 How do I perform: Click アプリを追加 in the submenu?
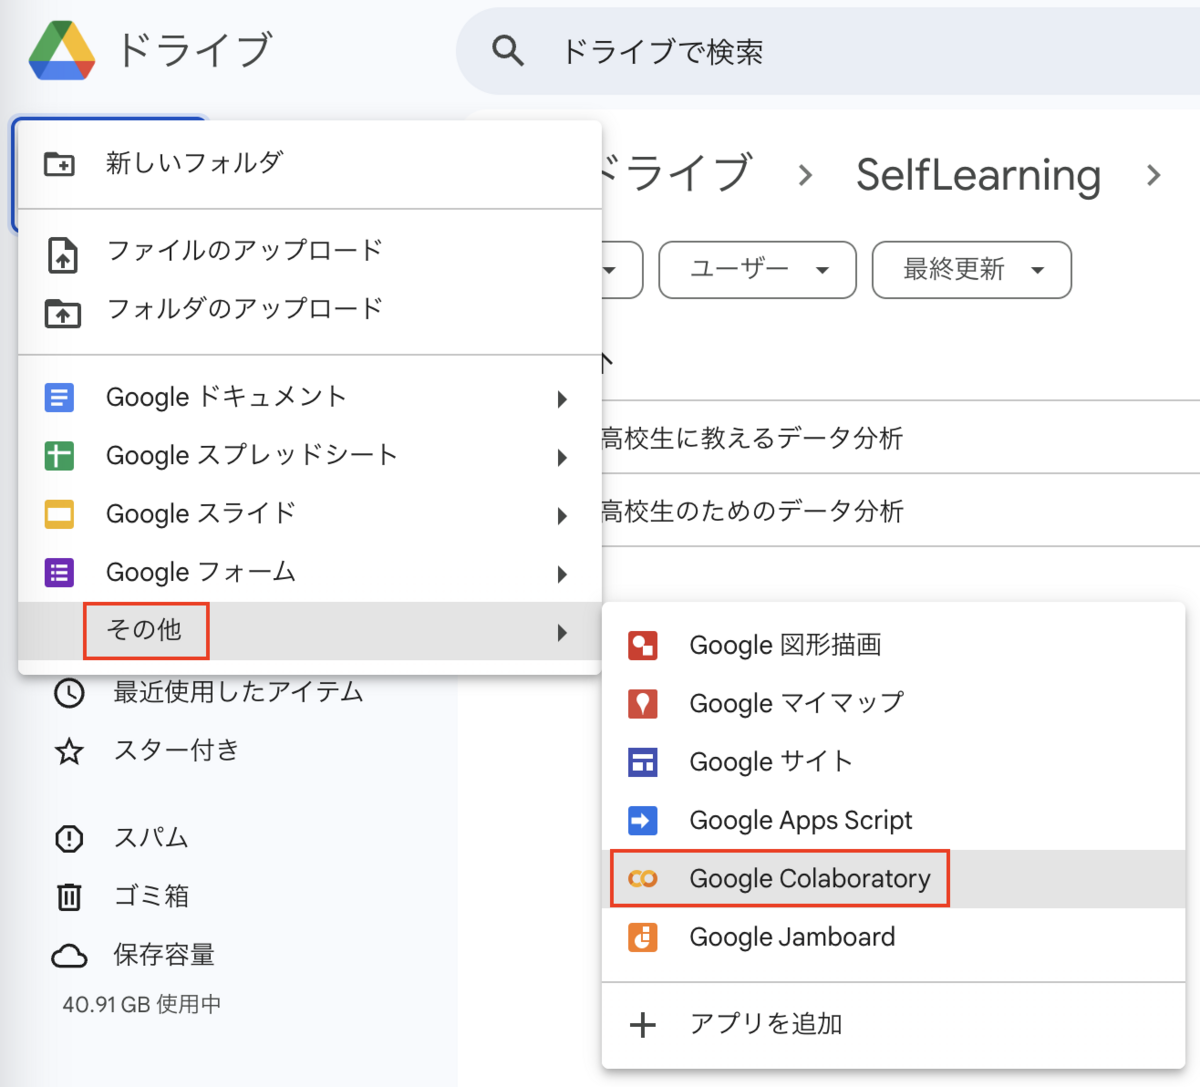click(x=765, y=1024)
